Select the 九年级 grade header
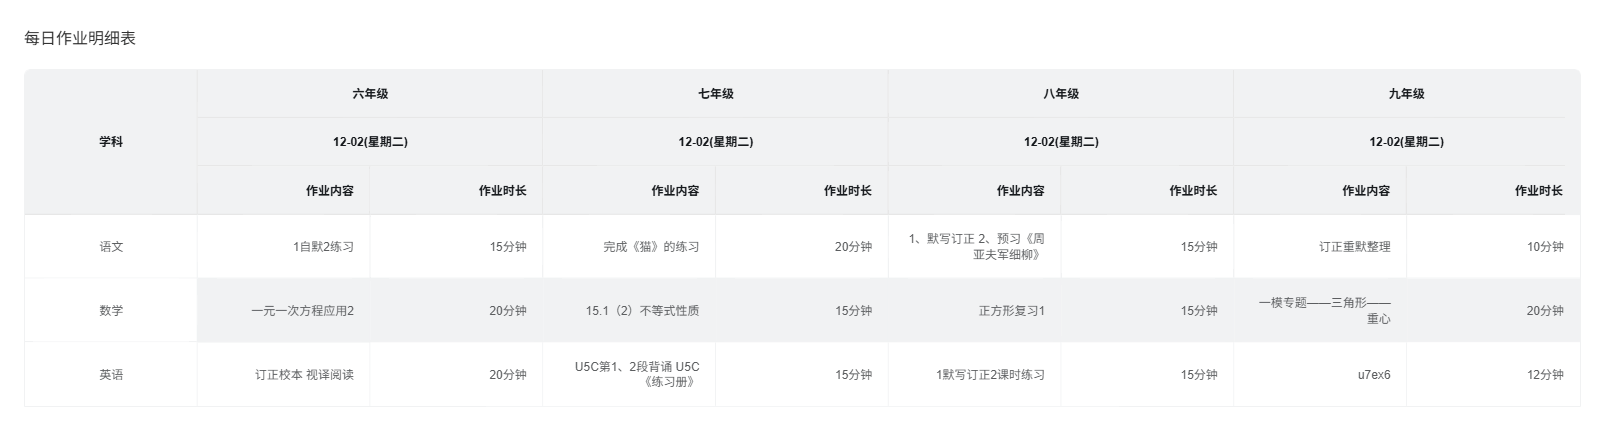This screenshot has height=432, width=1605. 1406,94
